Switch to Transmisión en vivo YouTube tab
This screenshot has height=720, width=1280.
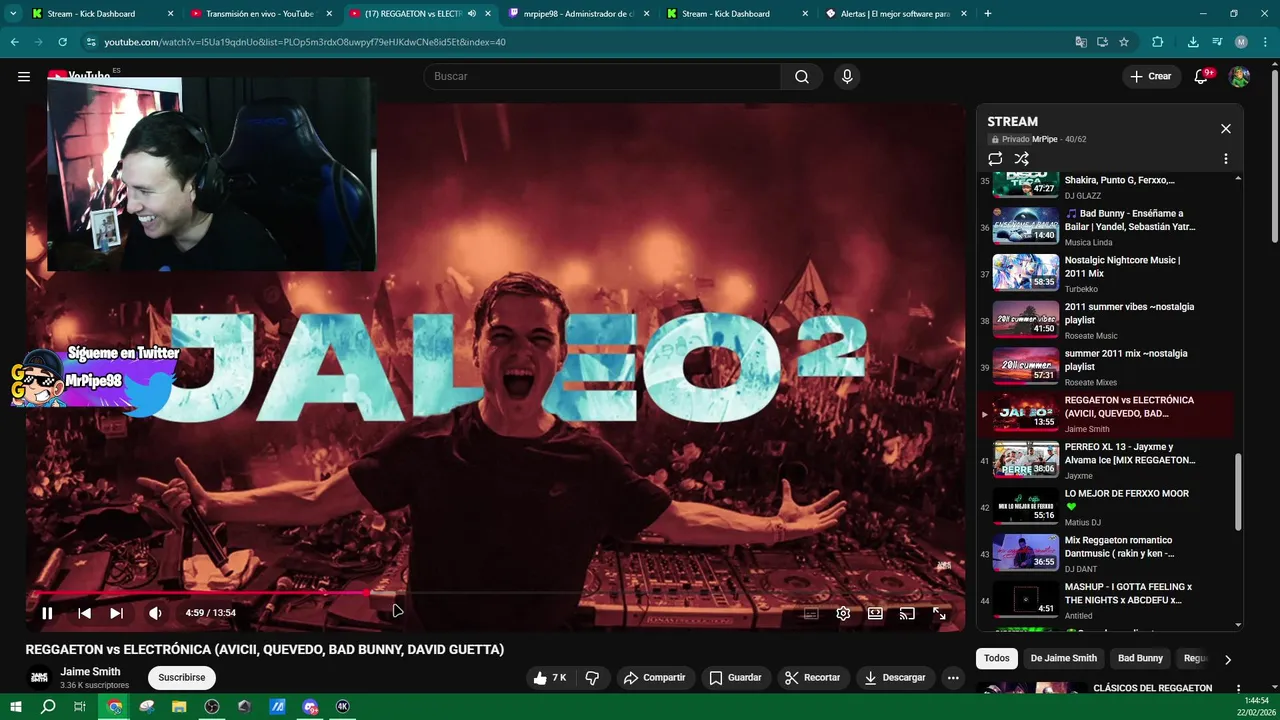(x=262, y=14)
